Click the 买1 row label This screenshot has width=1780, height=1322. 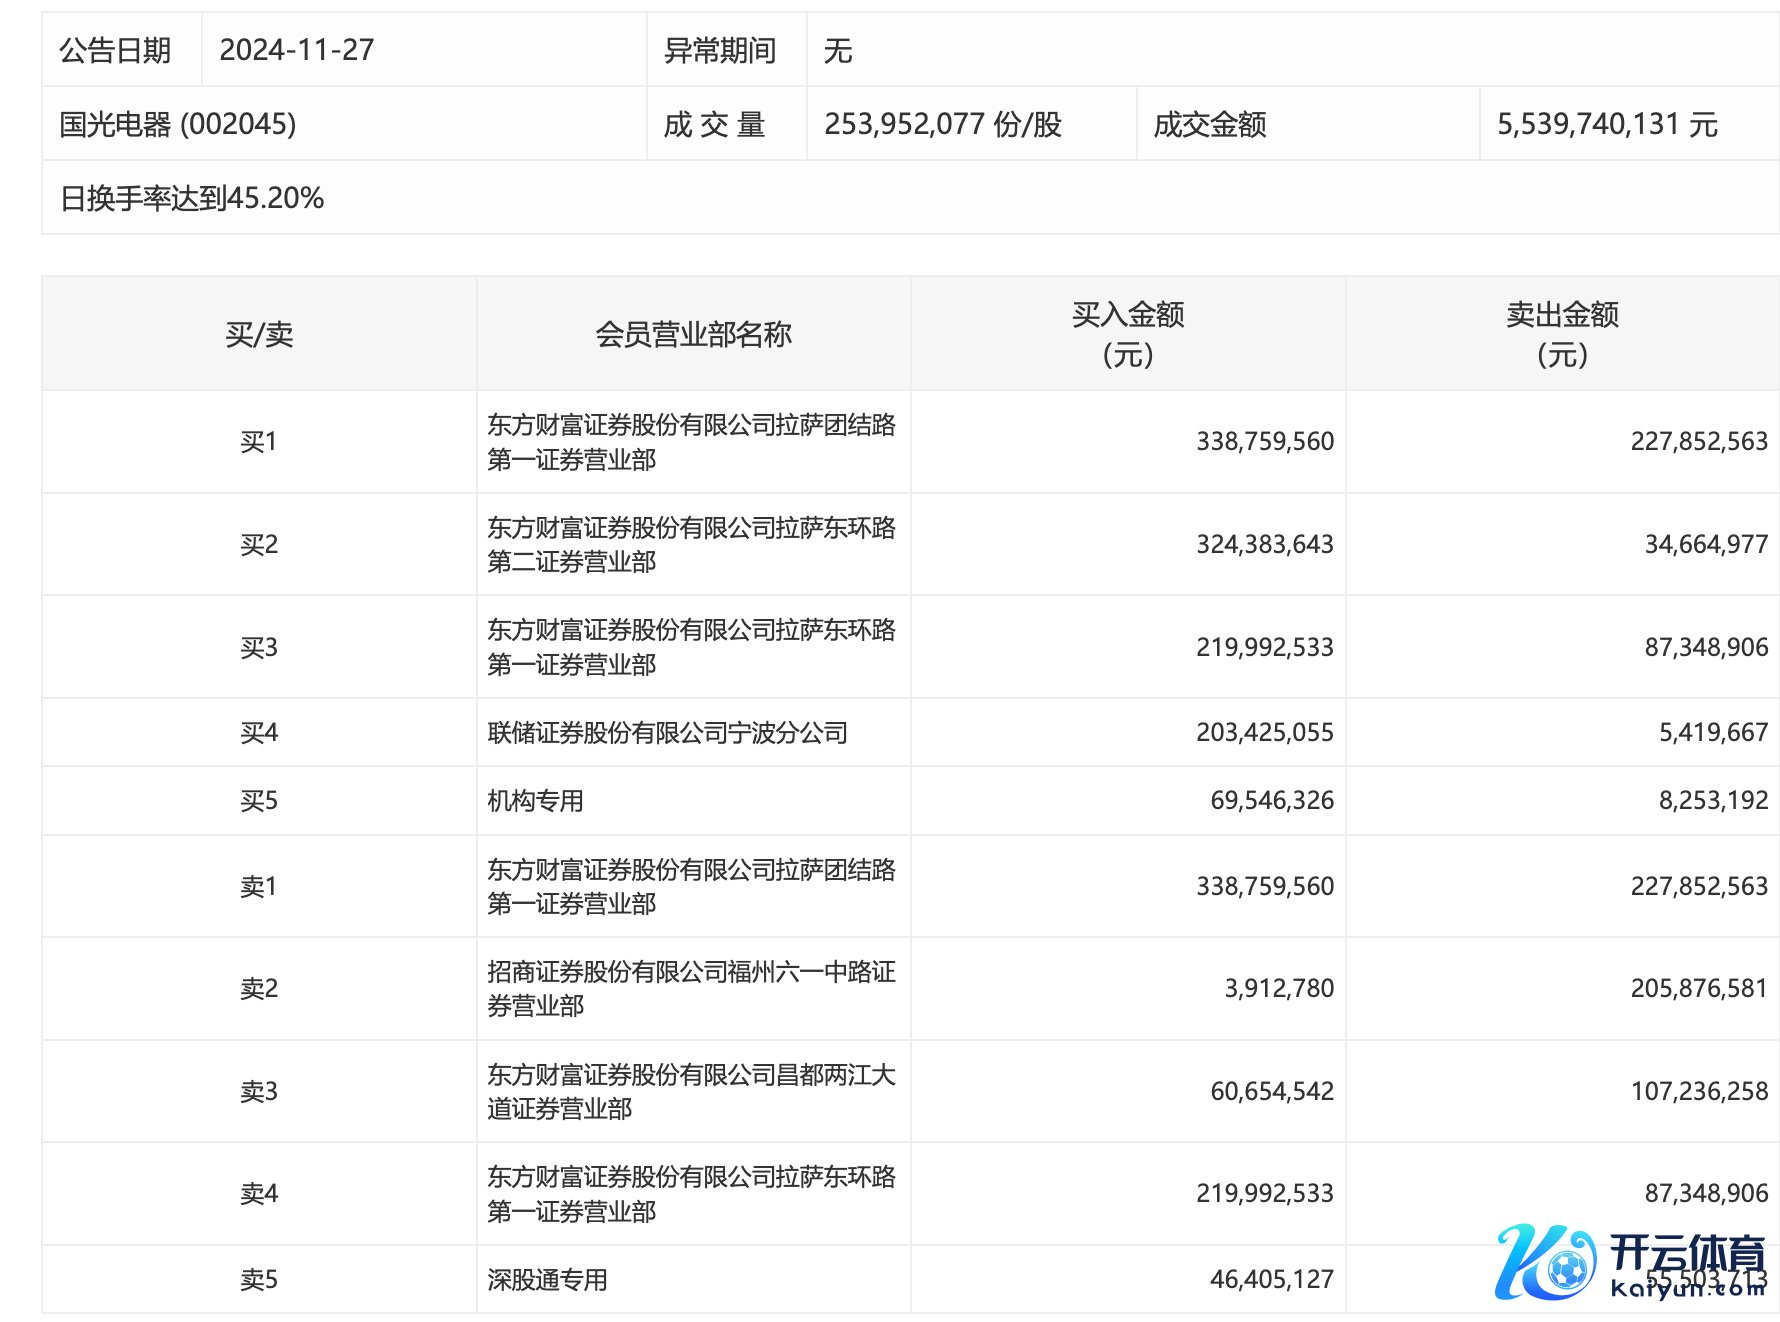pos(259,441)
